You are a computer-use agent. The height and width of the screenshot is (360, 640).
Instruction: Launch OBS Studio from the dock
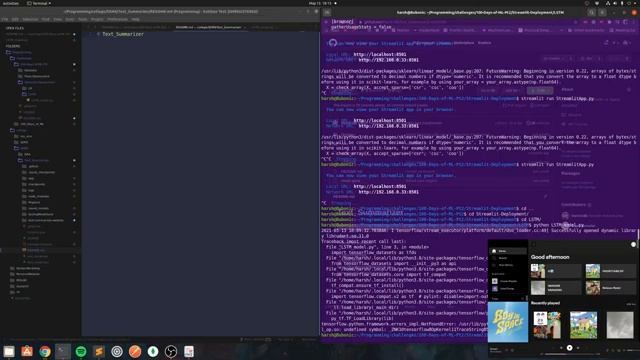tap(171, 351)
